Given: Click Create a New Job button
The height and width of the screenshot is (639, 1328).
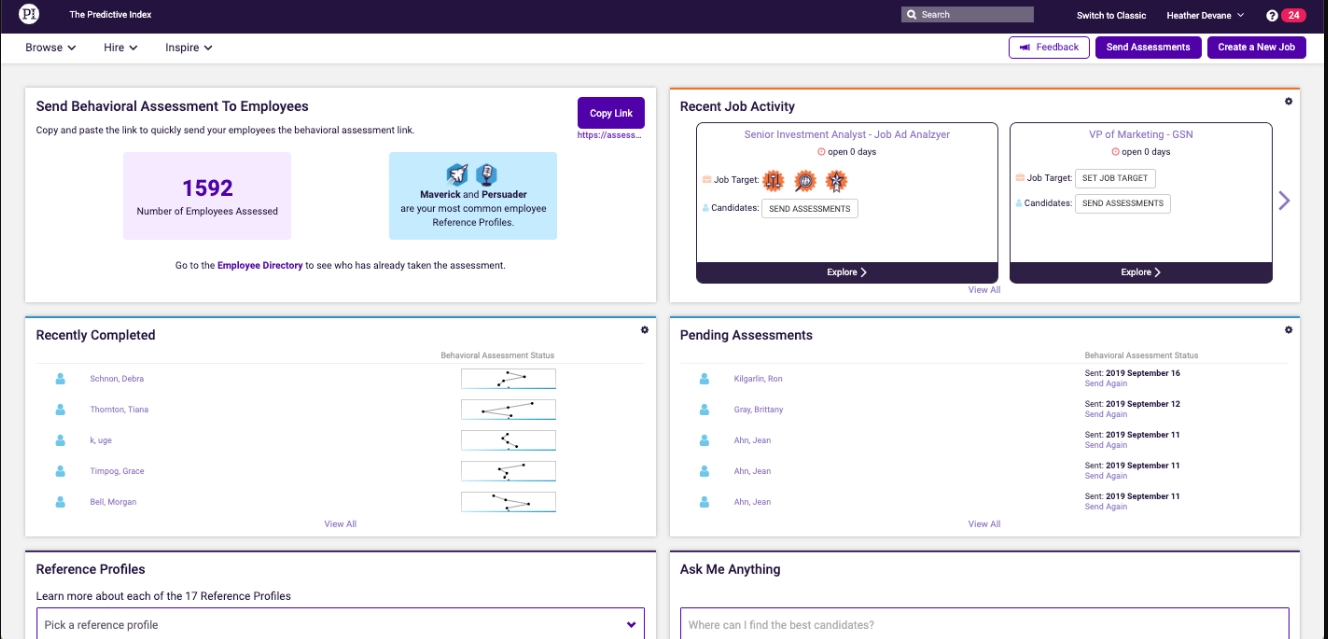Looking at the screenshot, I should (1256, 47).
